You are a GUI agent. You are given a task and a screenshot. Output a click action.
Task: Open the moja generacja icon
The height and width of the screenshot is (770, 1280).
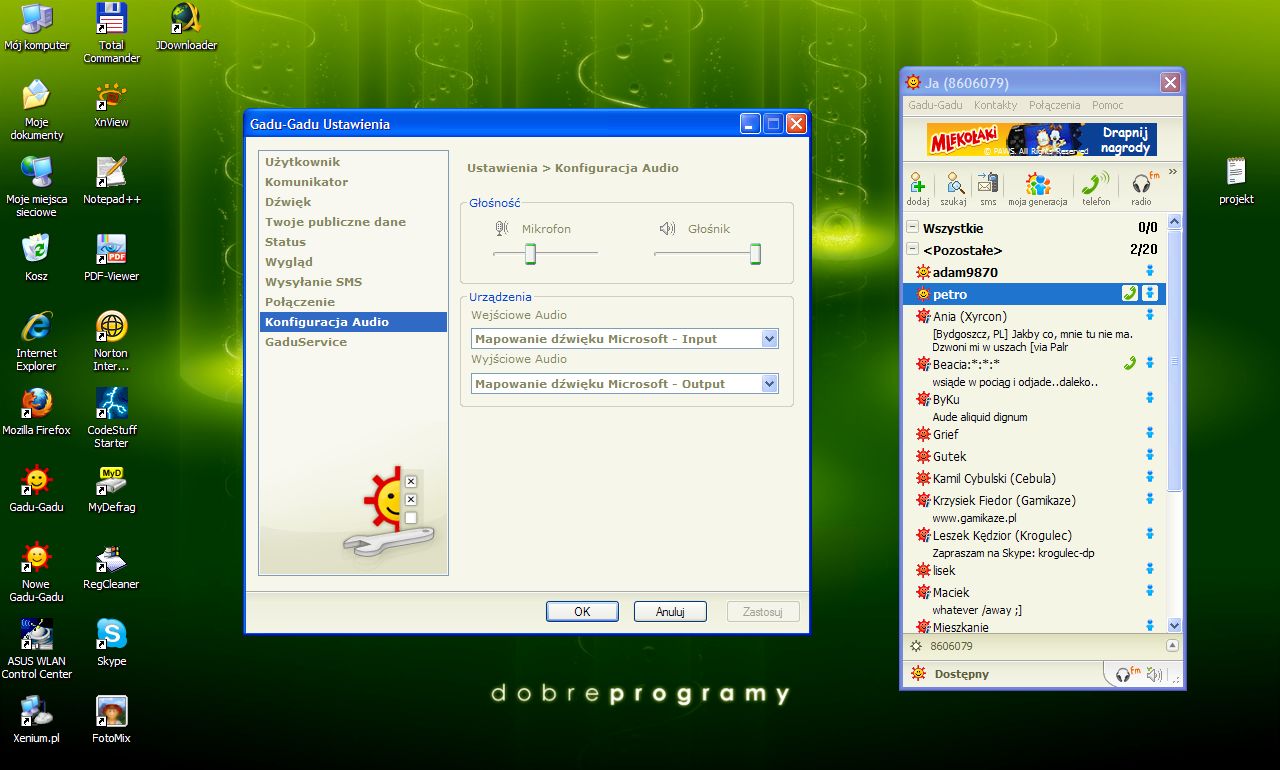1038,188
